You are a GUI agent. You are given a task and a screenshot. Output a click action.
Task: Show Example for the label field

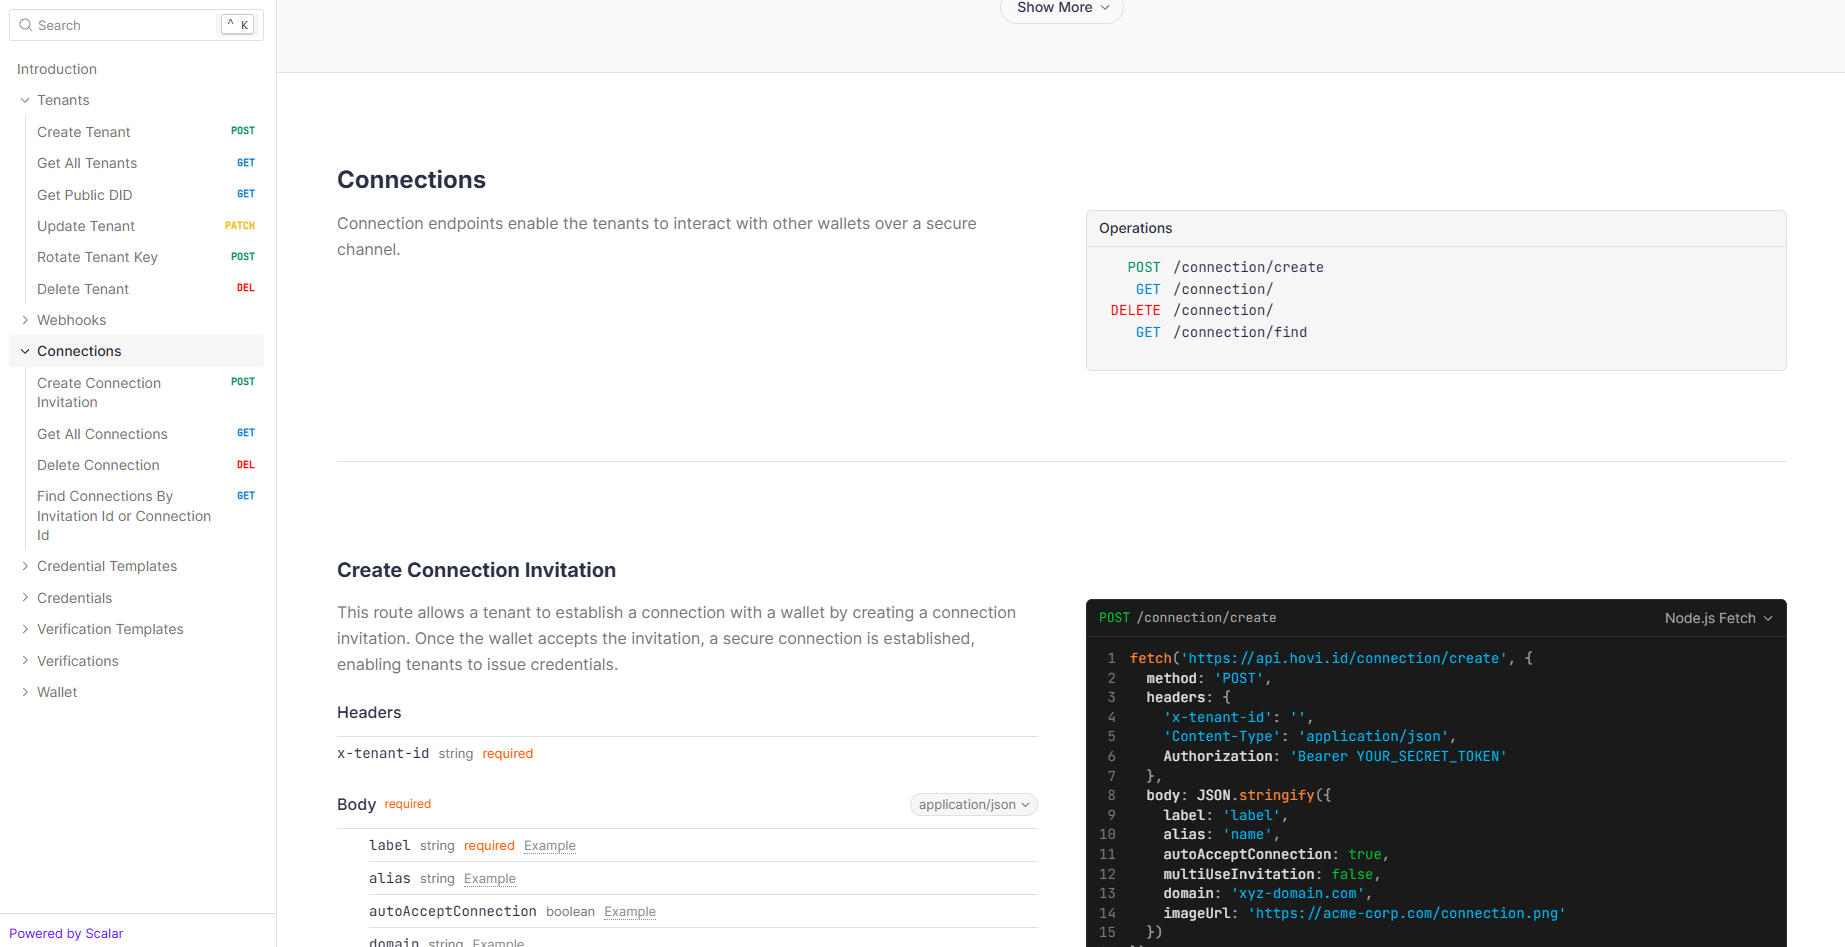point(549,846)
